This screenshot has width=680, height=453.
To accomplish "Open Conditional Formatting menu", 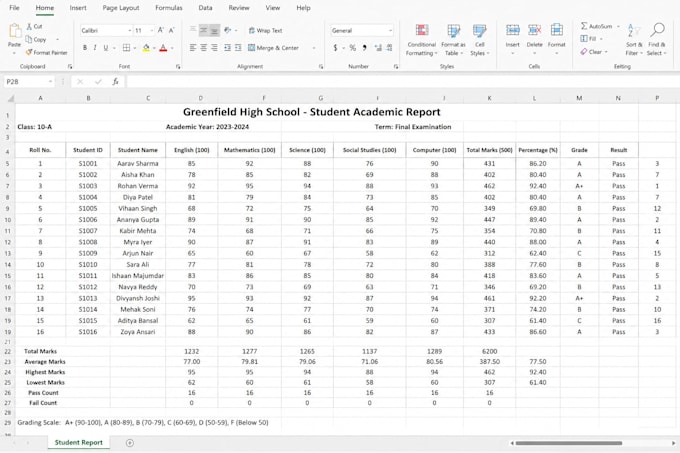I will tap(422, 40).
